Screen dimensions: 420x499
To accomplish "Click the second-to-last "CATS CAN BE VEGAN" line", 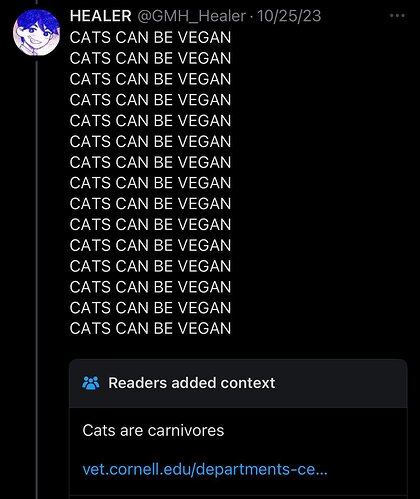I will [x=150, y=308].
